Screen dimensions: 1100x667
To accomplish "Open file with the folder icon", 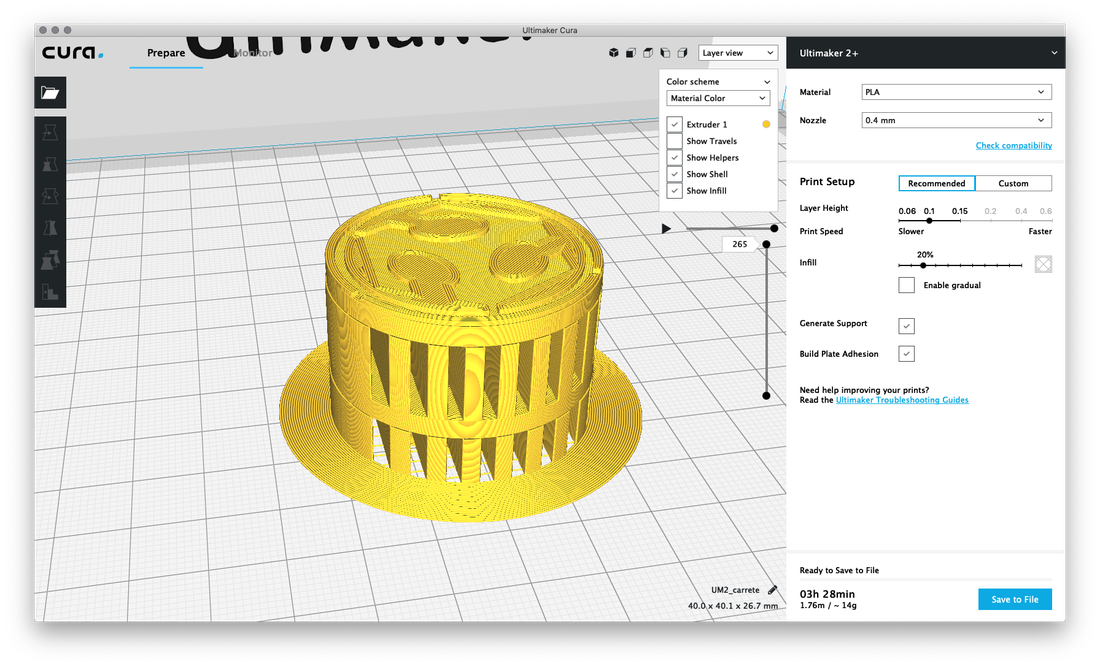I will [x=50, y=93].
